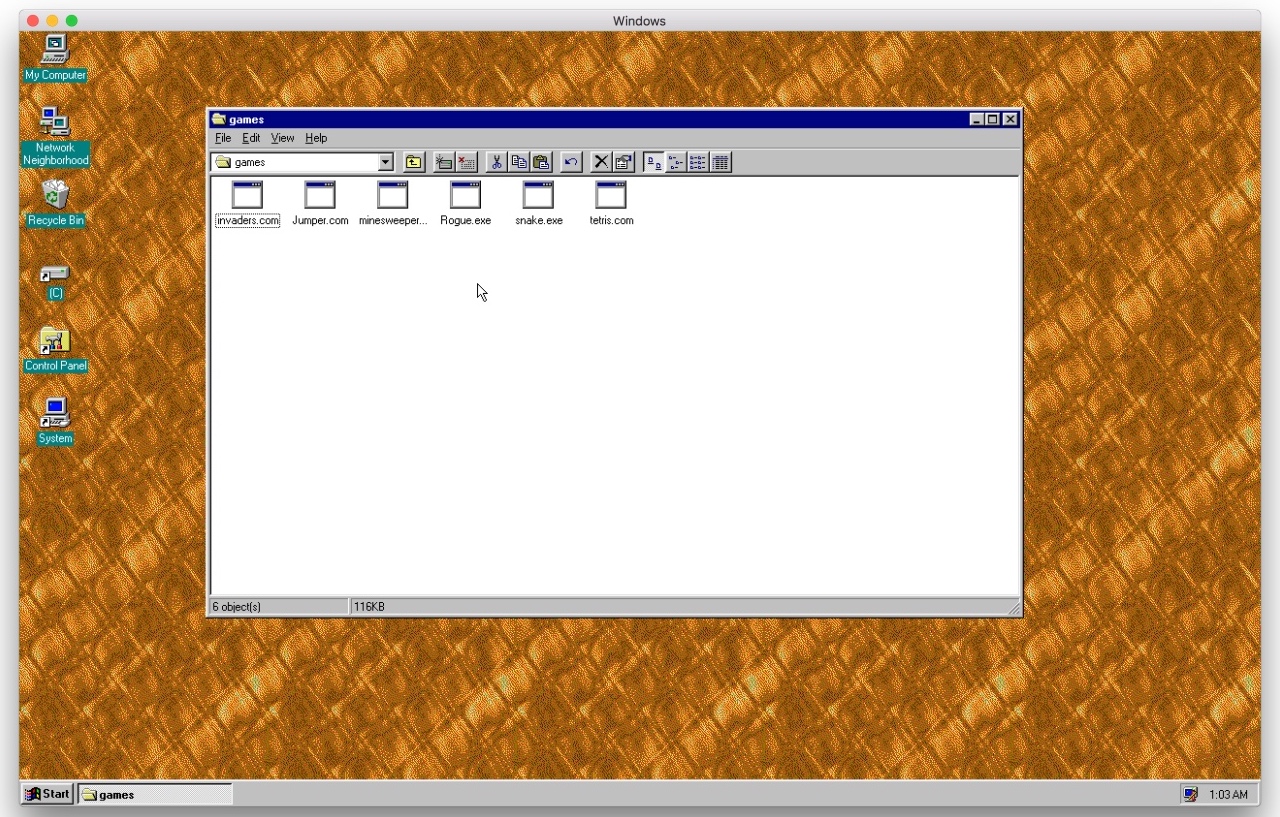Screen dimensions: 1280x817
Task: Click the Copy toolbar icon
Action: 519,162
